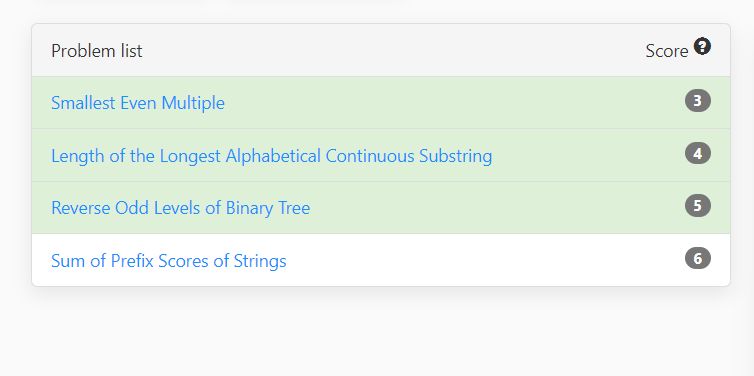
Task: Open Length of the Longest Alphabetical Continuous Substring
Action: (x=272, y=156)
